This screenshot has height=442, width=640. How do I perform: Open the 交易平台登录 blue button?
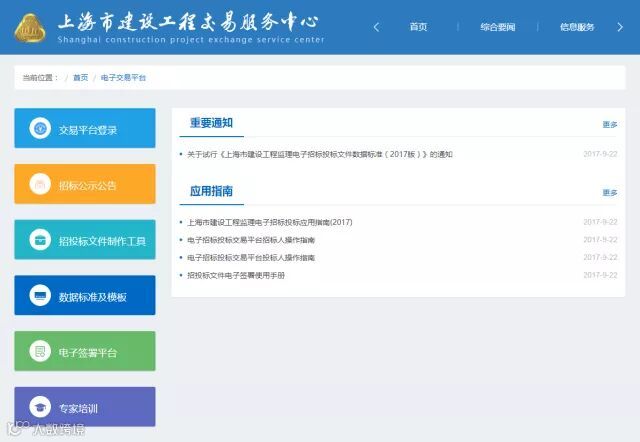click(x=85, y=128)
